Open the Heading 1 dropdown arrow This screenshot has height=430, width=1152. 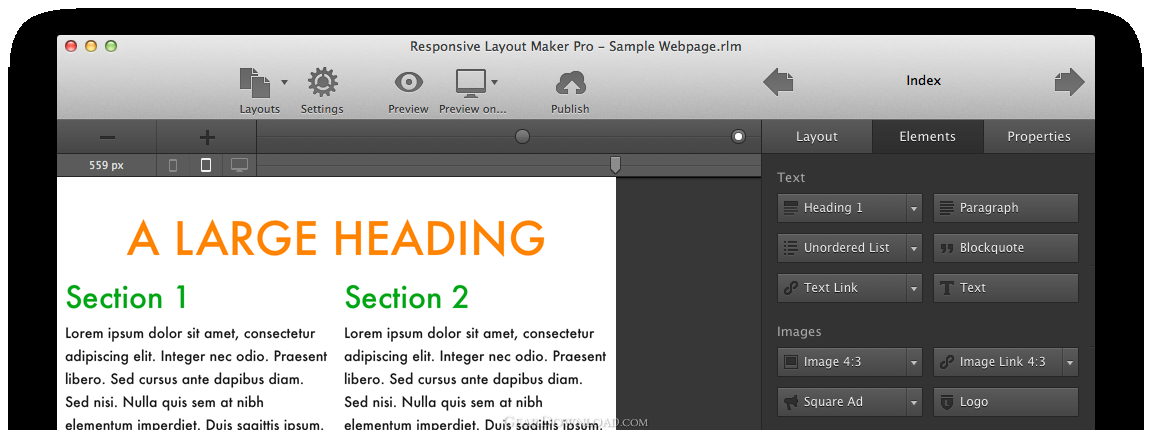[x=914, y=208]
